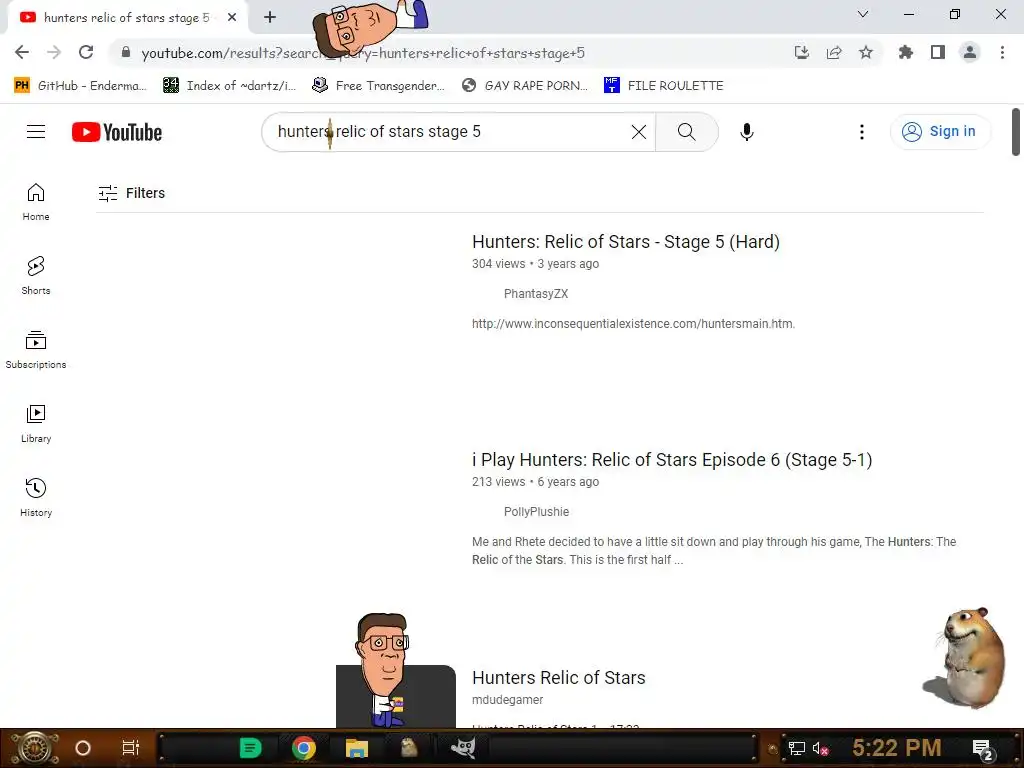Open Chrome profile avatar
This screenshot has width=1024, height=768.
pos(970,52)
